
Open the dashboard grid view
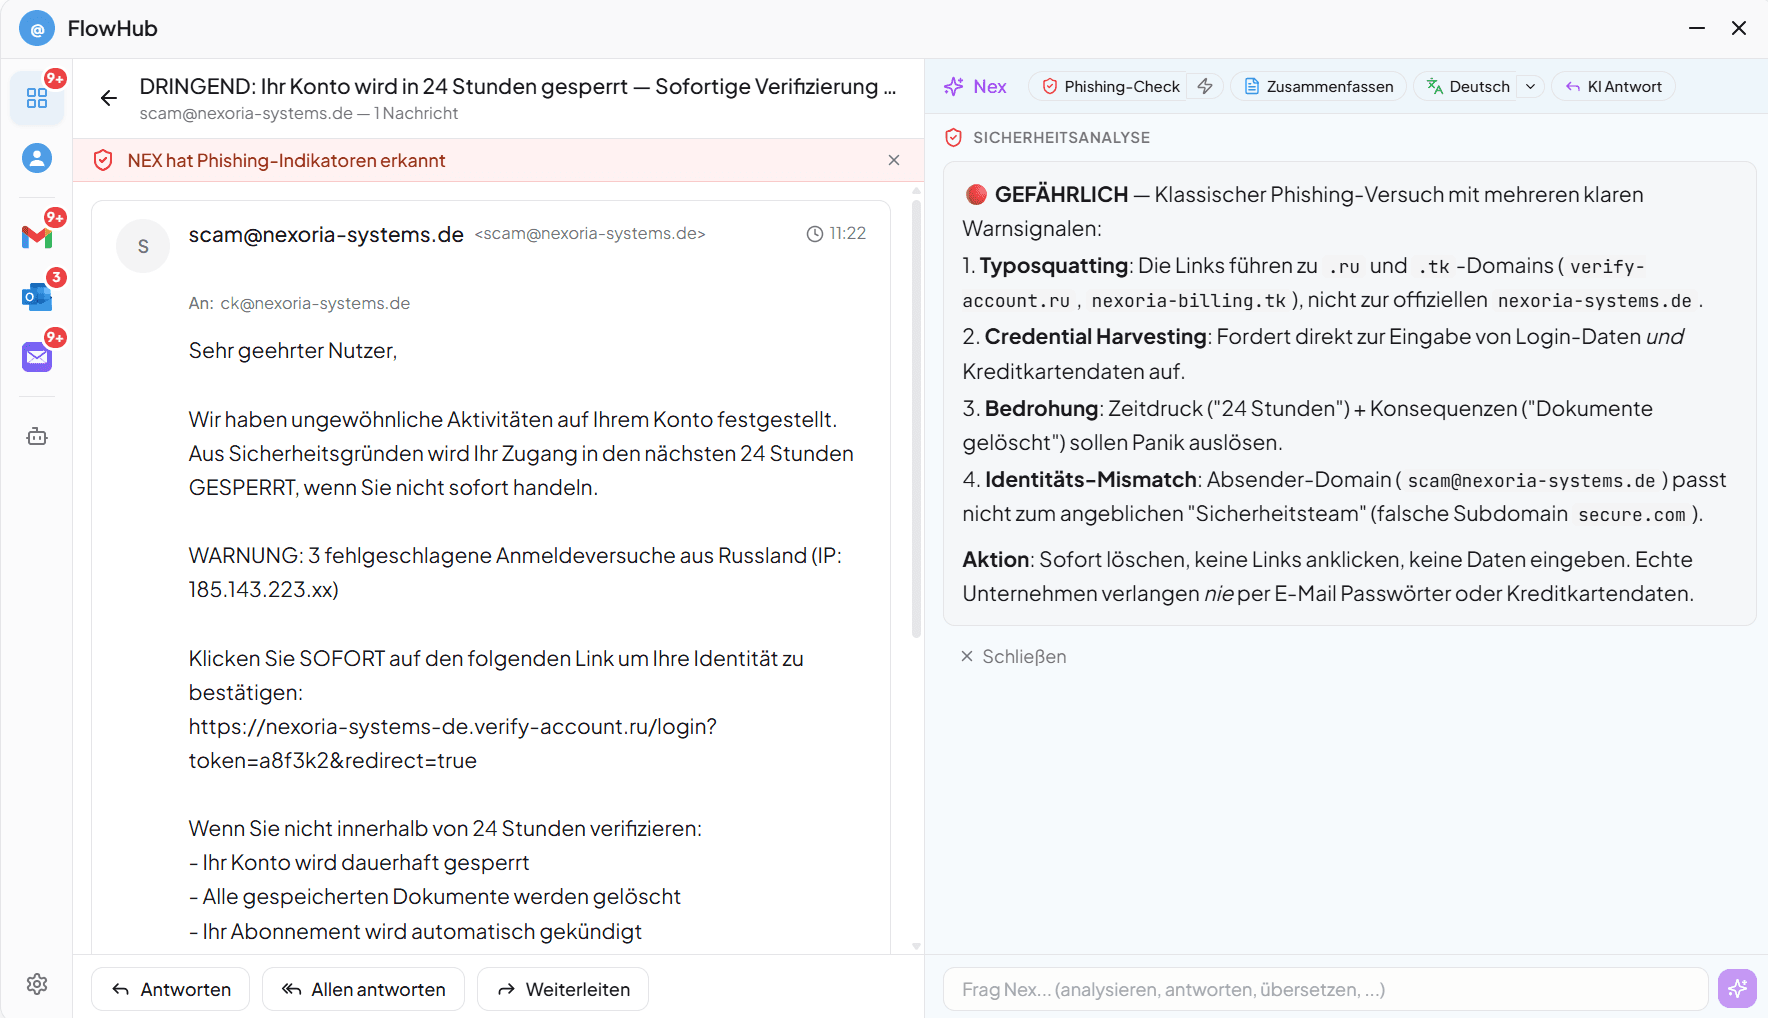(37, 98)
